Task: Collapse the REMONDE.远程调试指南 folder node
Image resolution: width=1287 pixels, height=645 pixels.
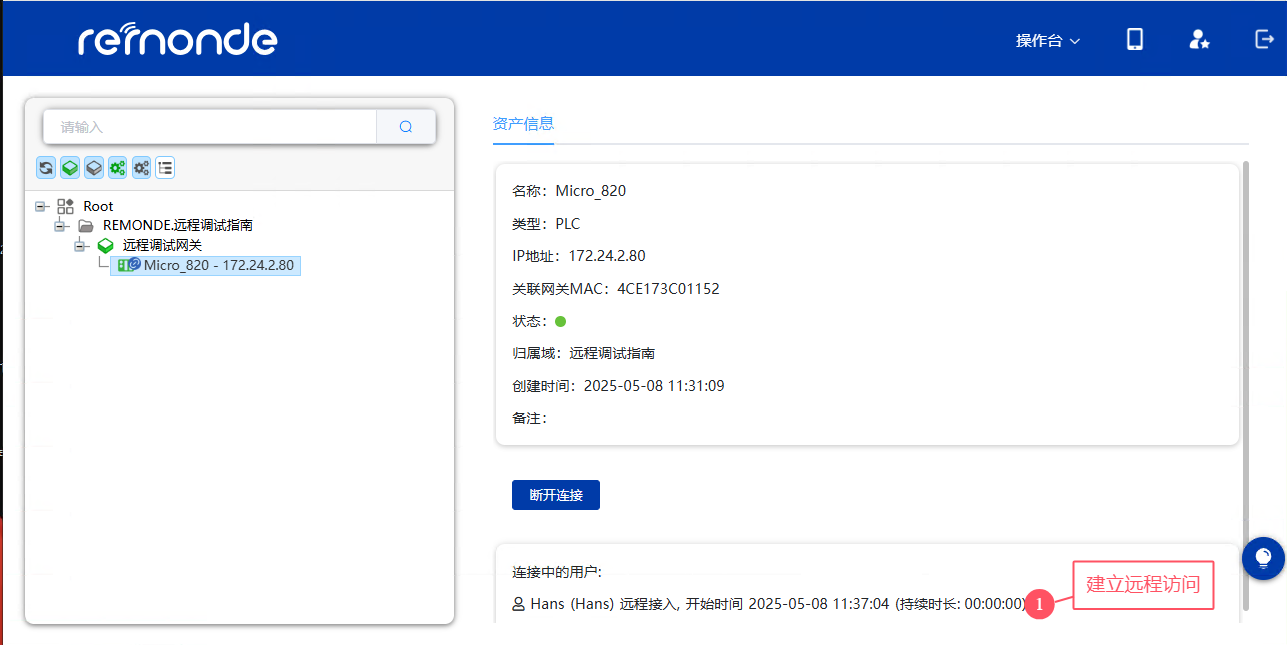Action: [60, 226]
